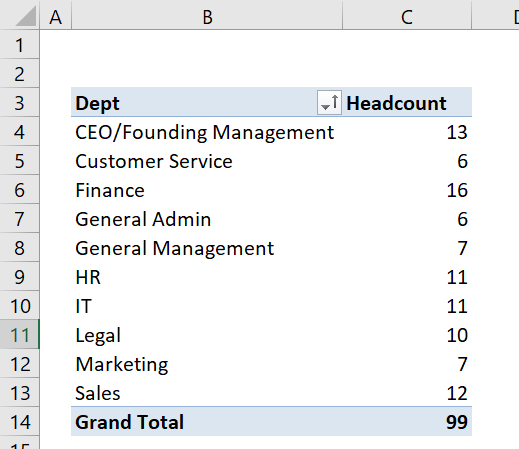The height and width of the screenshot is (449, 519).
Task: Select the Customer Service cell
Action: 207,161
